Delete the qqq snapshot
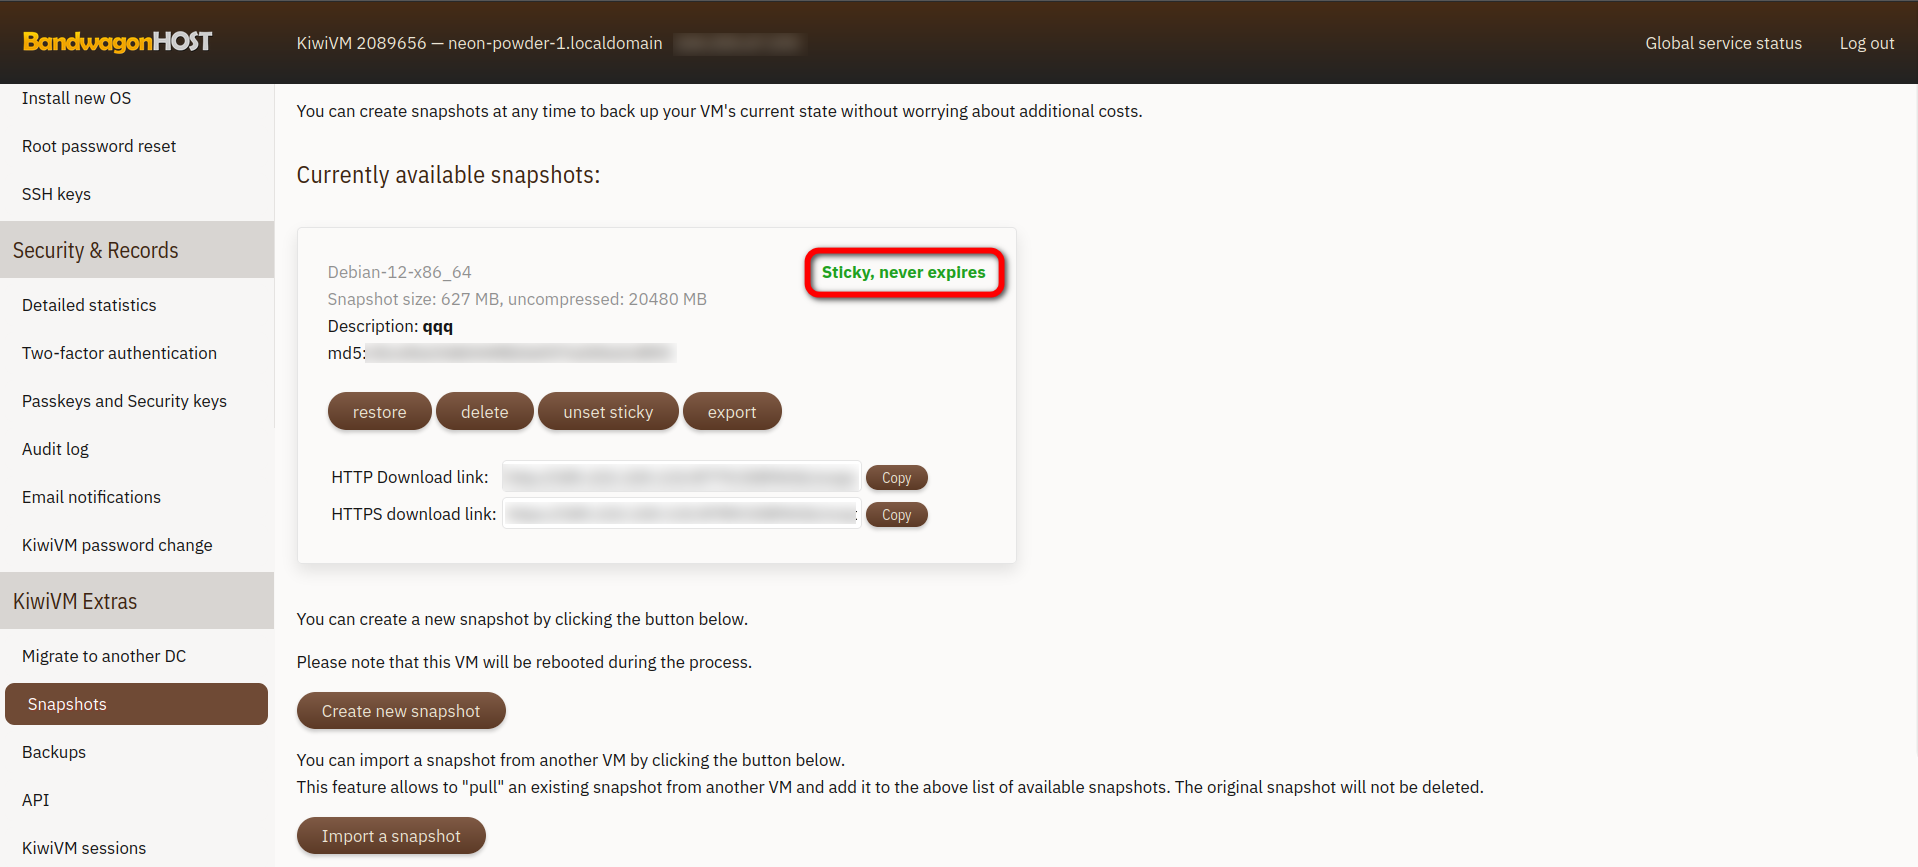The image size is (1918, 867). click(484, 412)
